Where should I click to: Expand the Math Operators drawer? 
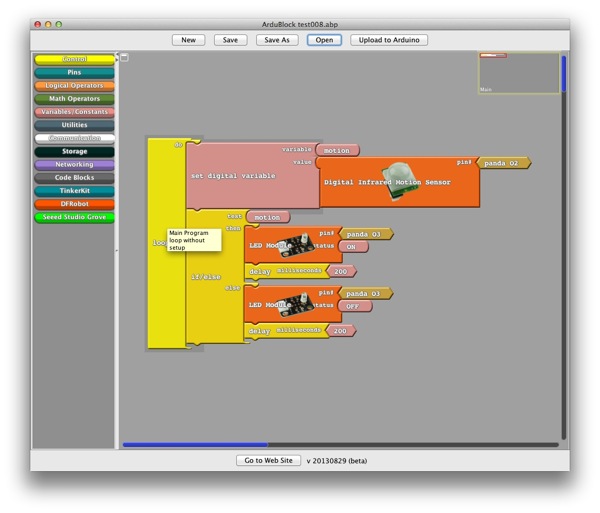click(x=74, y=99)
